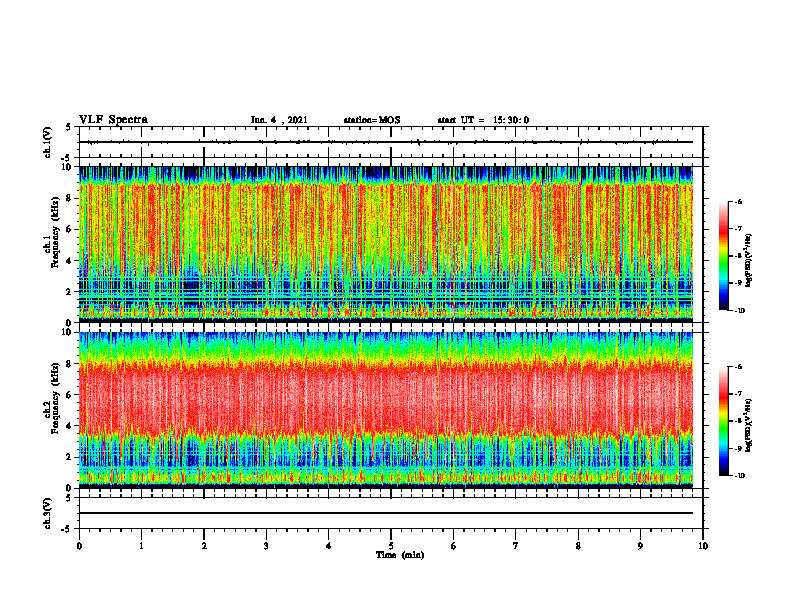Click the 4 kHz tick of ch.2 frequency axis

tap(70, 426)
